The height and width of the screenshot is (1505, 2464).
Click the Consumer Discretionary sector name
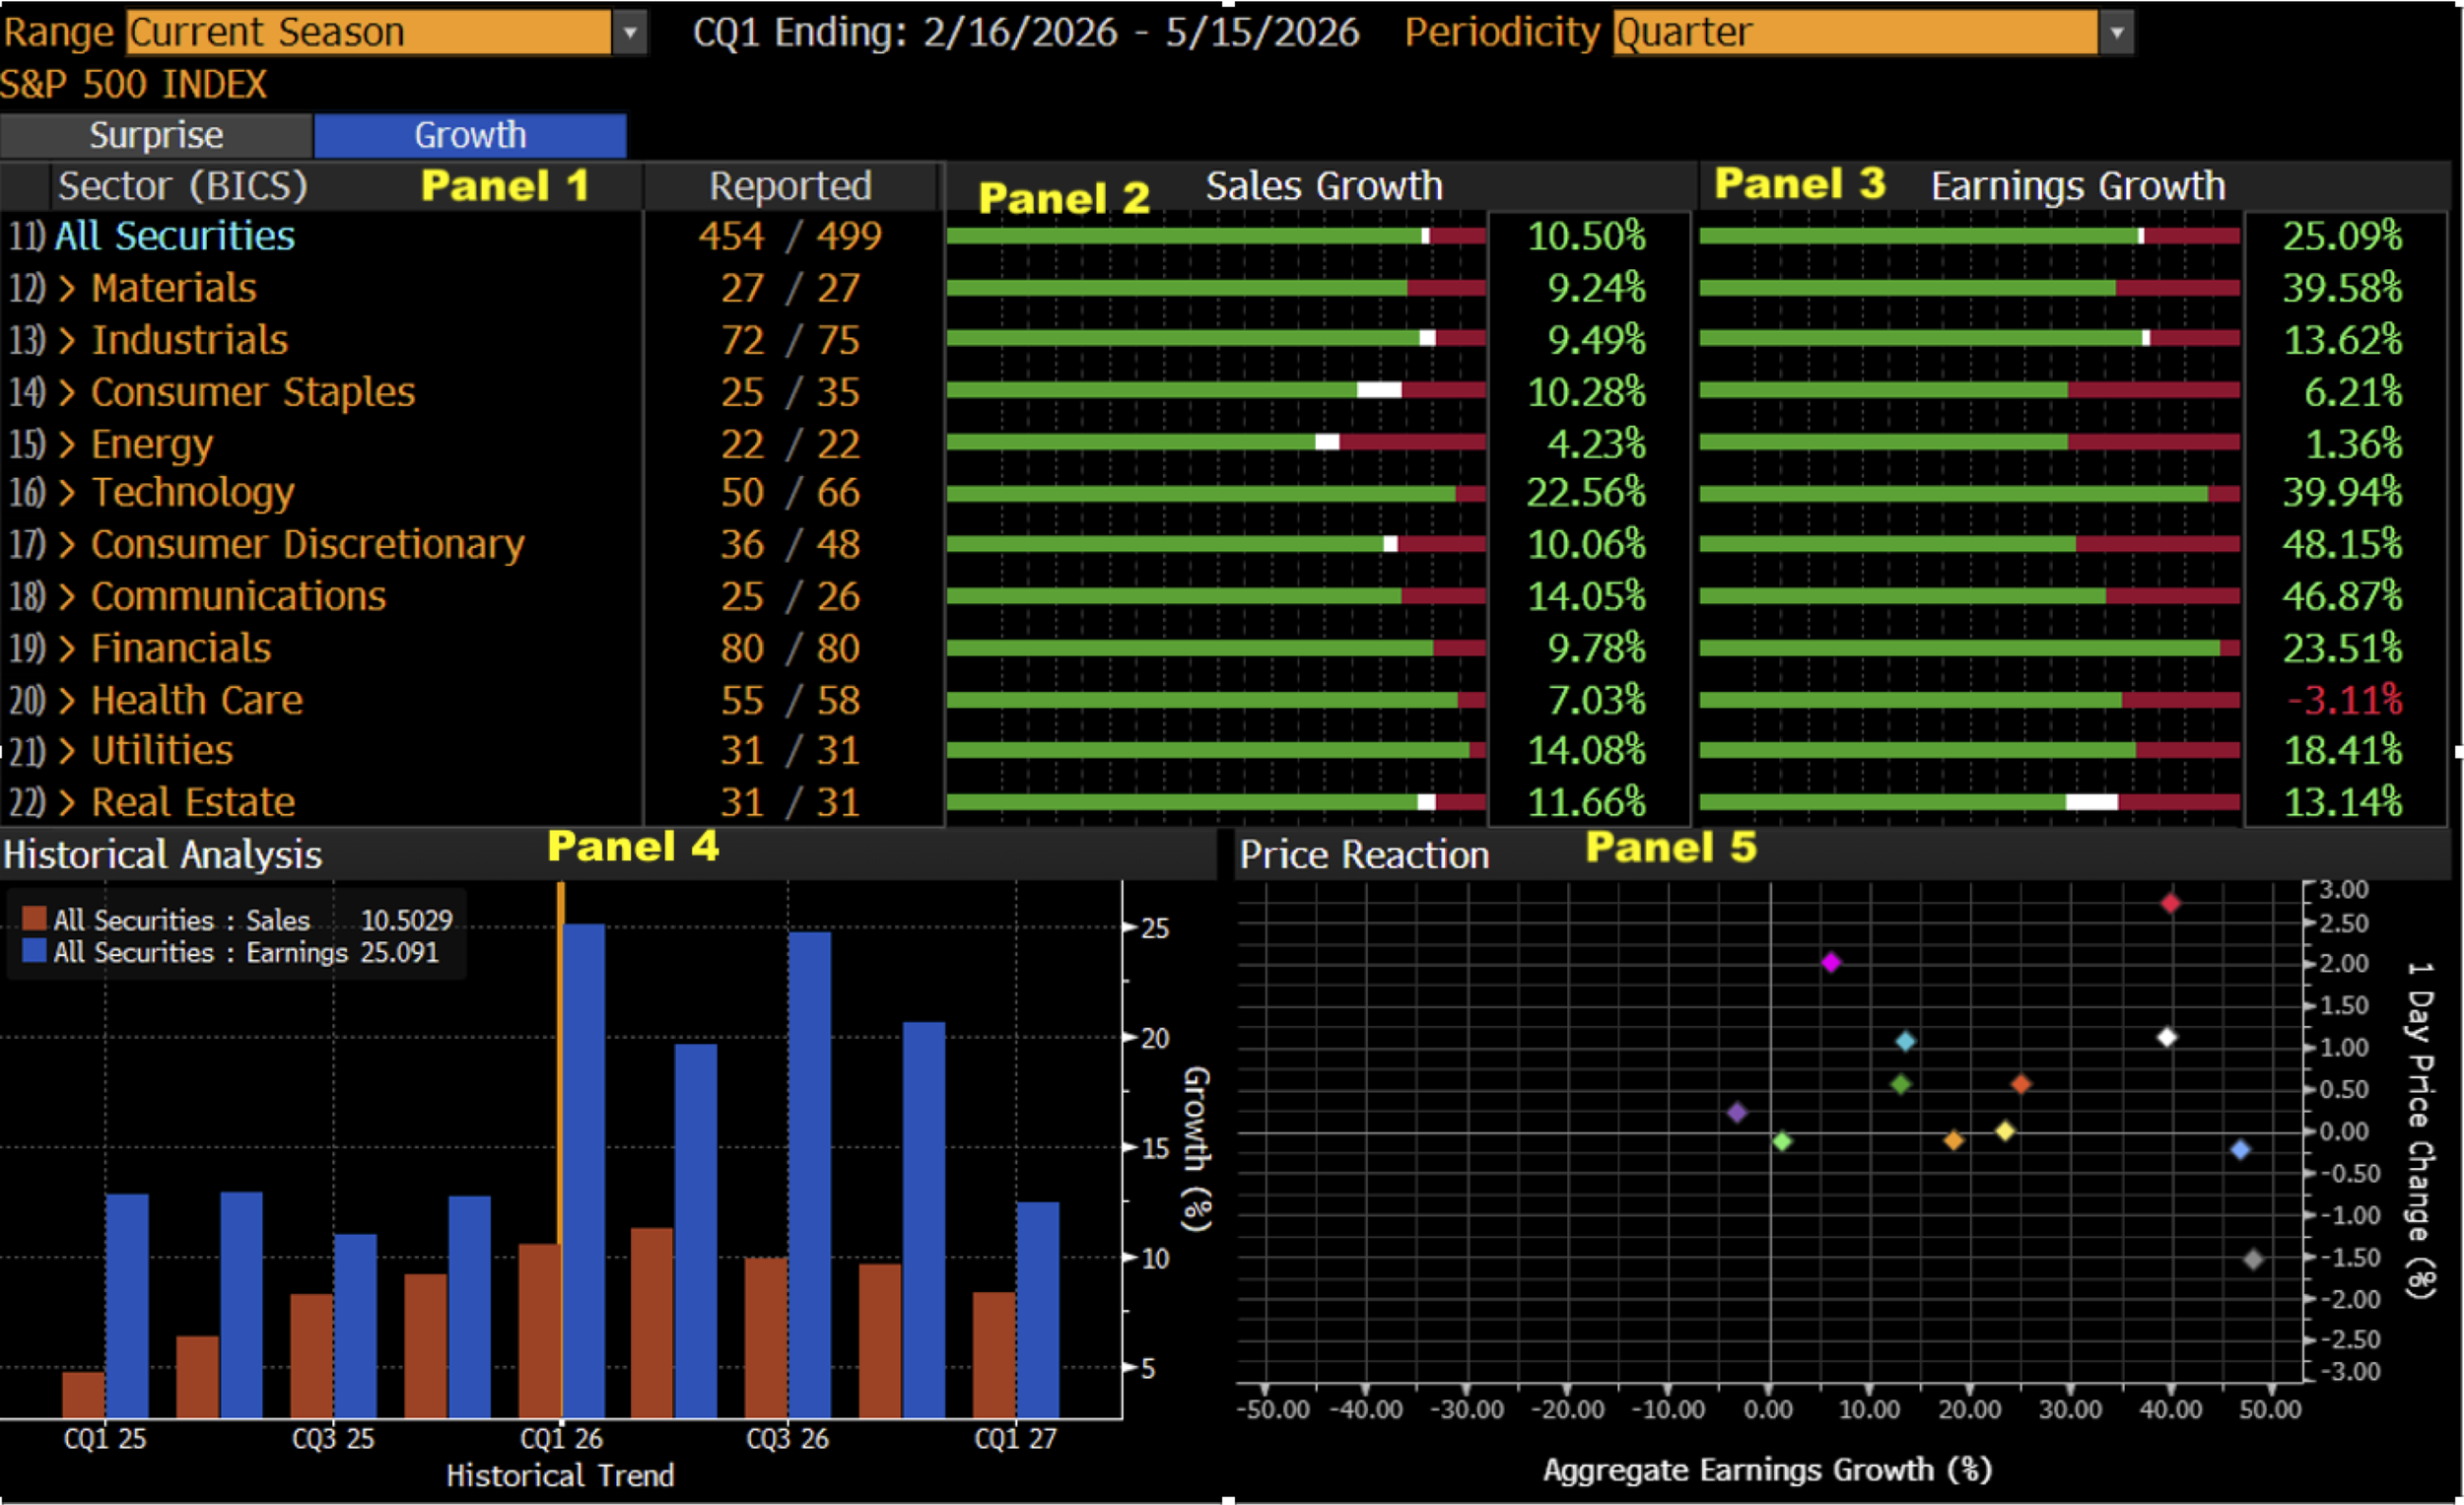coord(308,544)
